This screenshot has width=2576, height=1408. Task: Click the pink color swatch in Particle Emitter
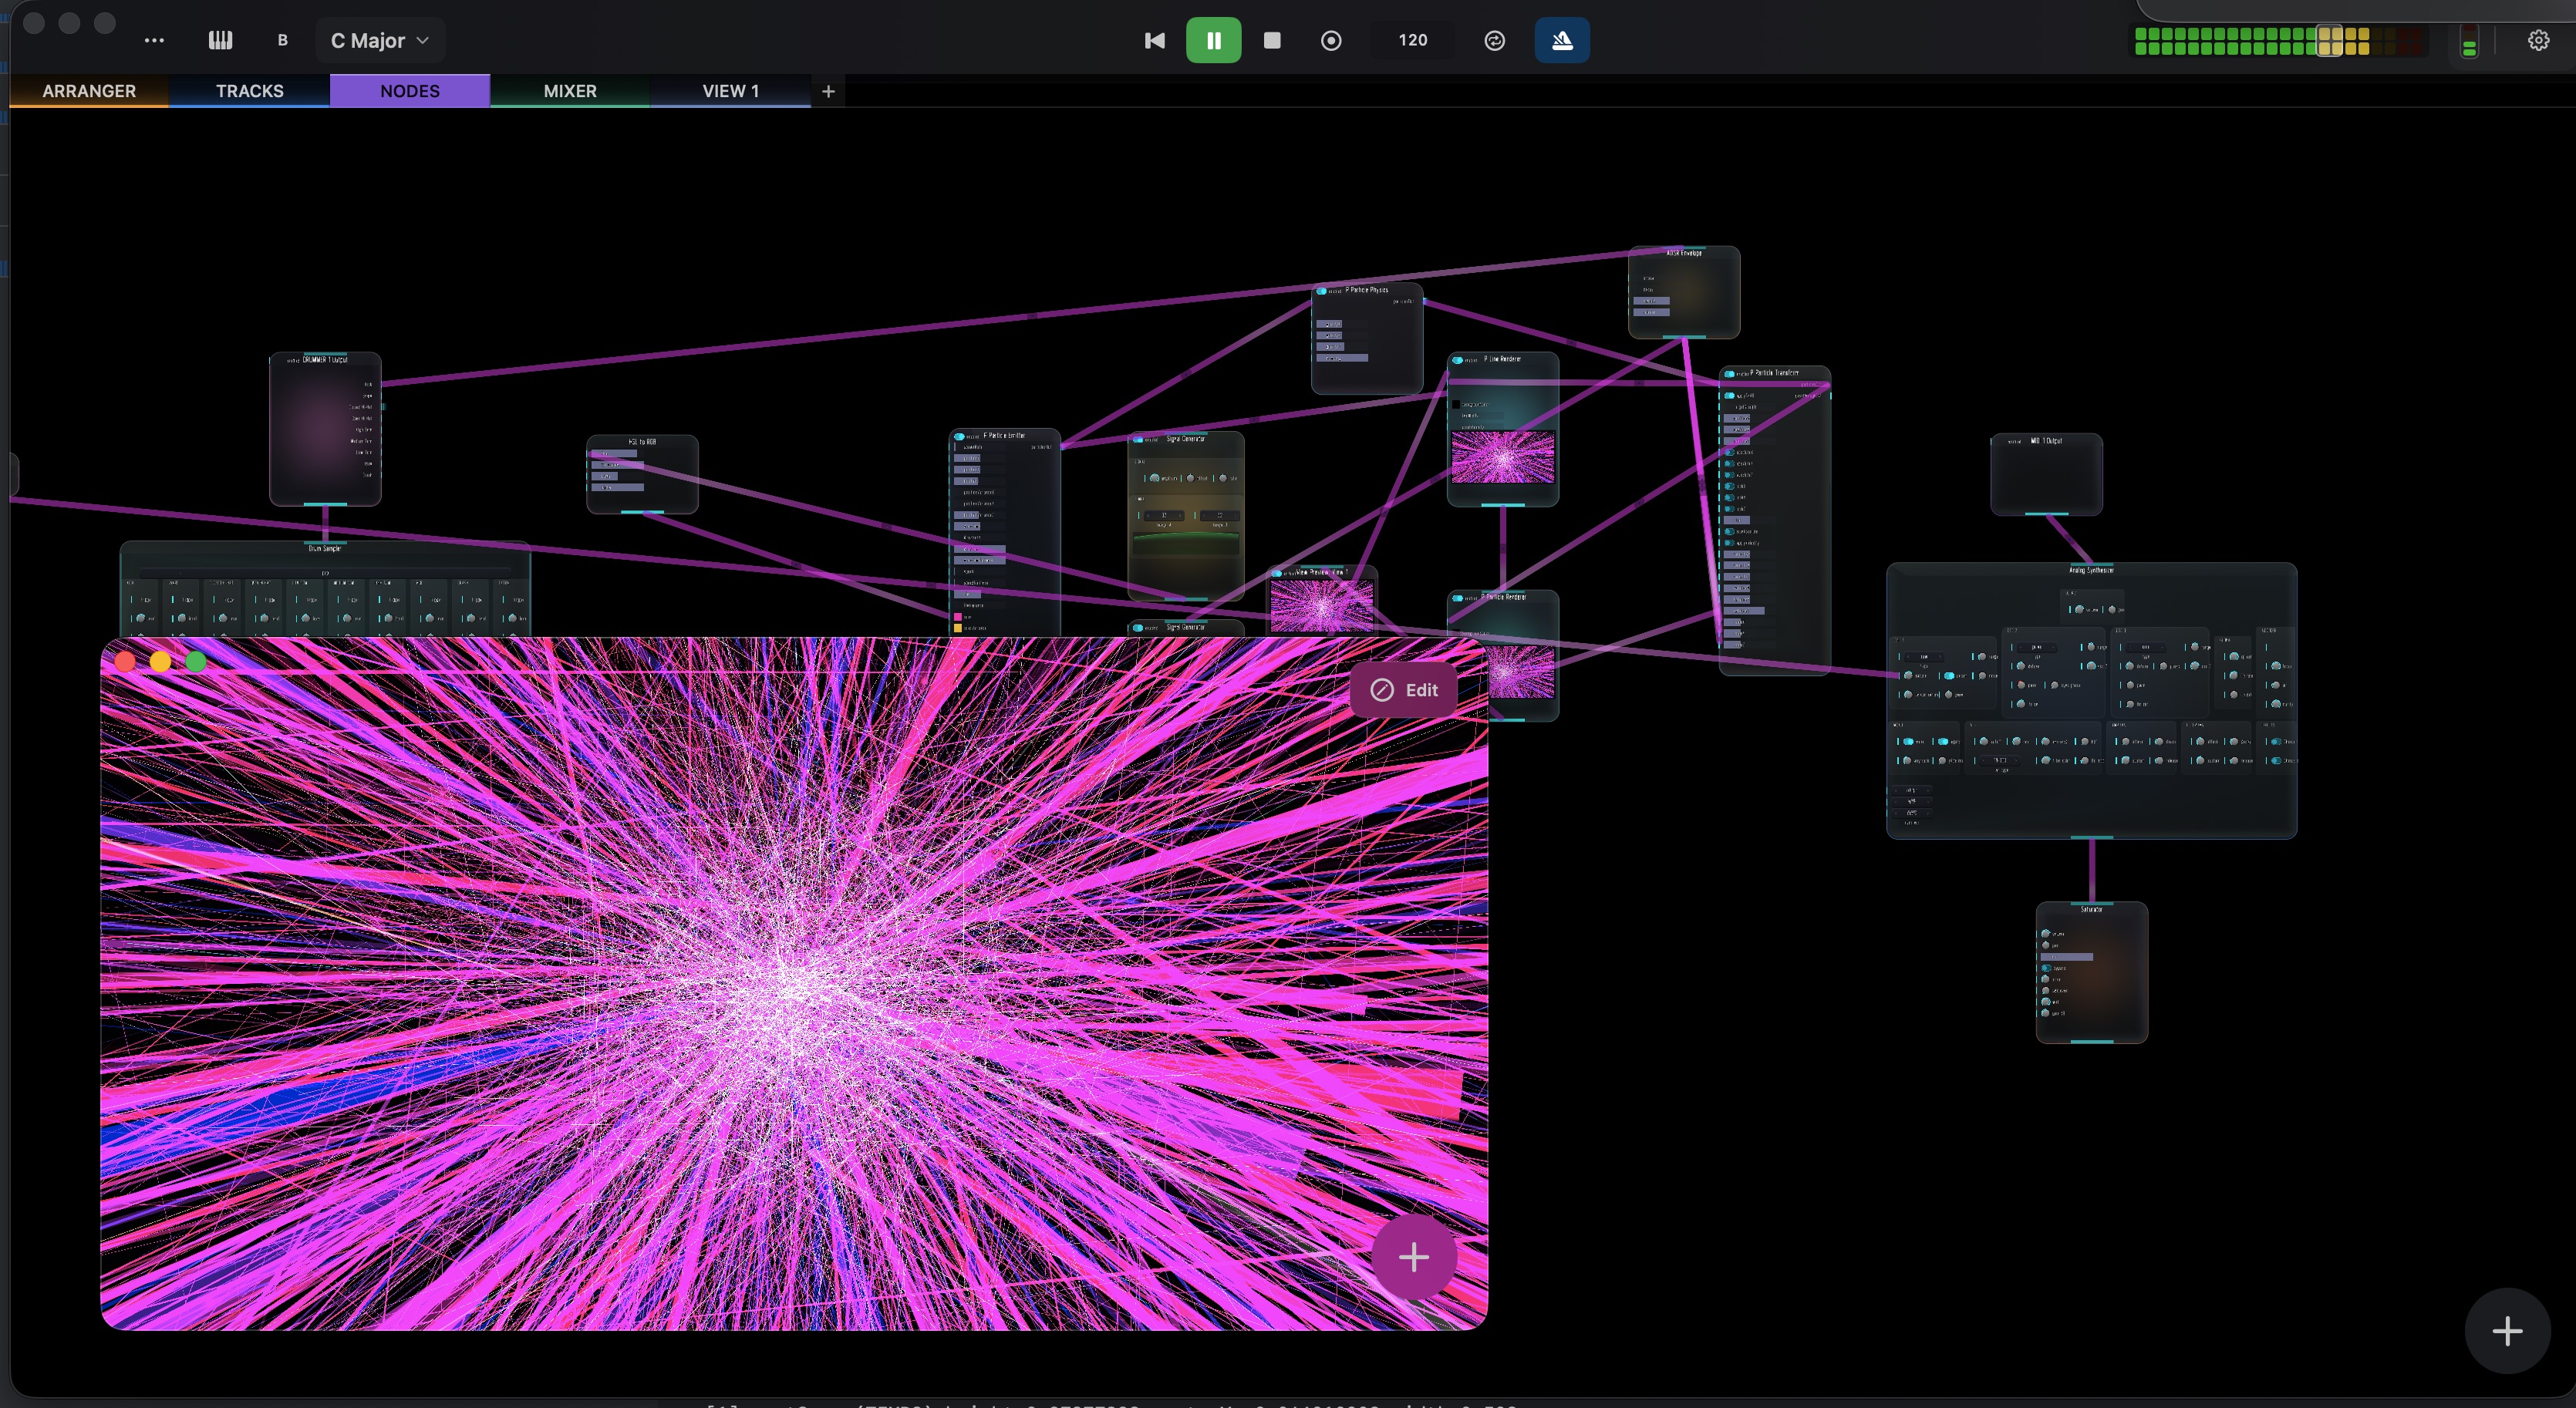(957, 617)
